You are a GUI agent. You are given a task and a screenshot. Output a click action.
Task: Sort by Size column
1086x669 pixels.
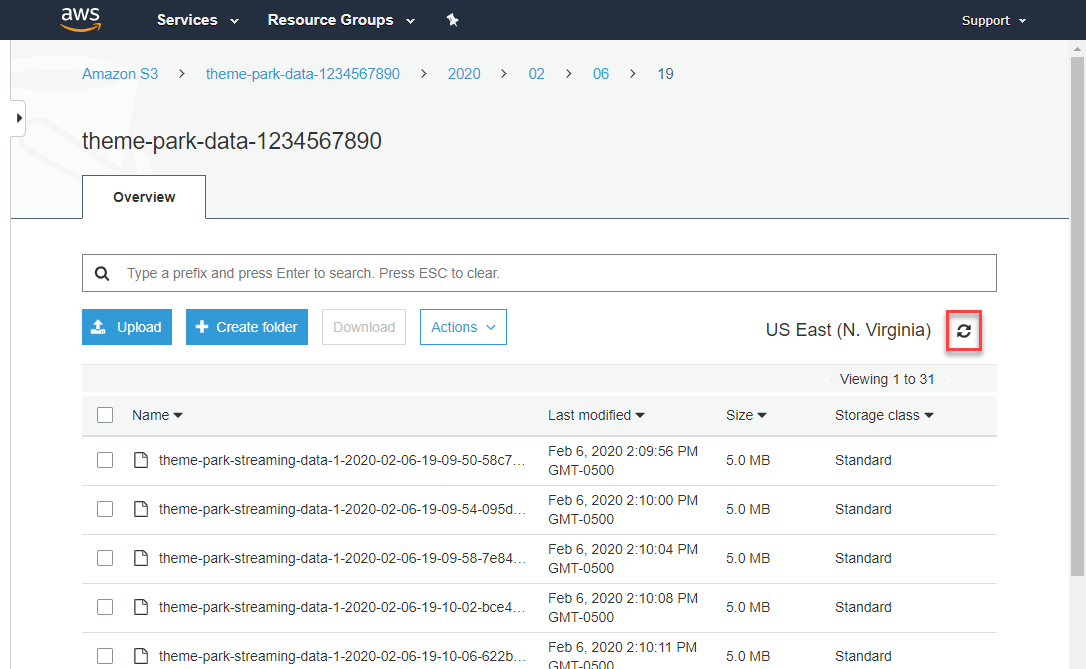coord(746,415)
